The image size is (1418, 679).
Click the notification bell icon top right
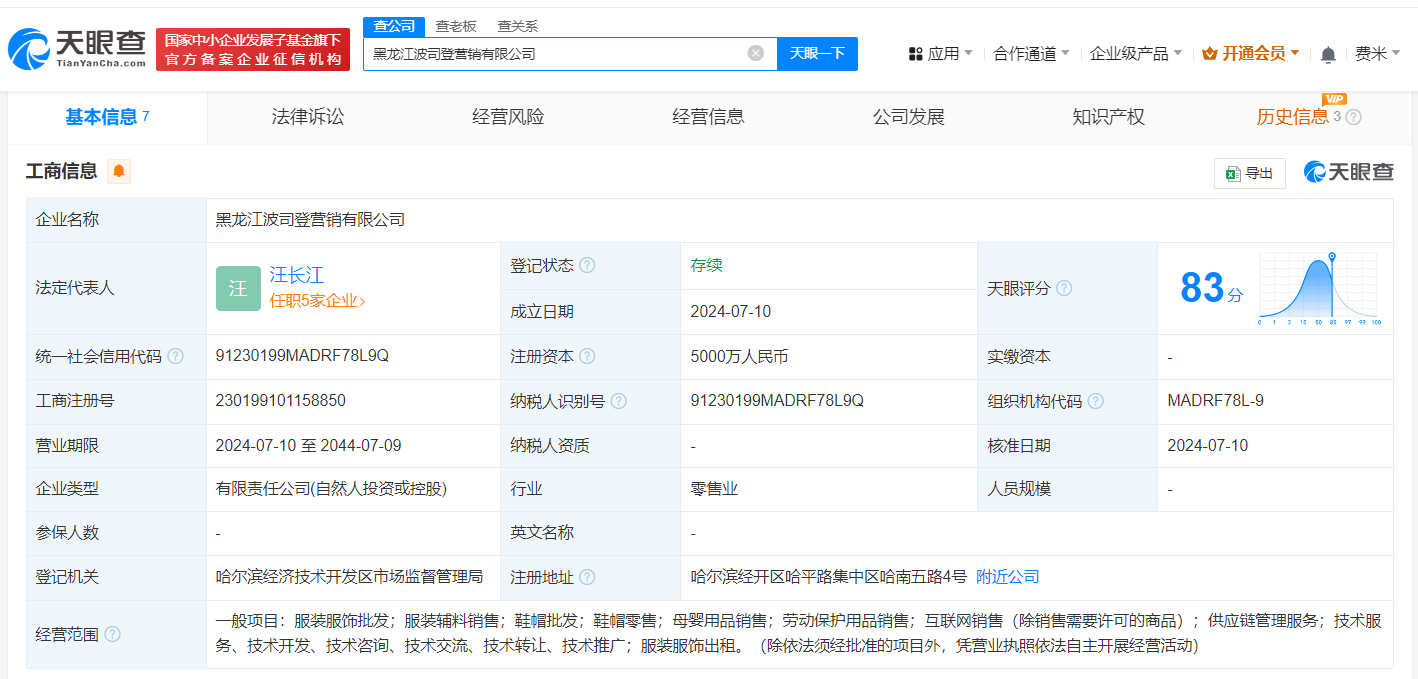[1327, 53]
